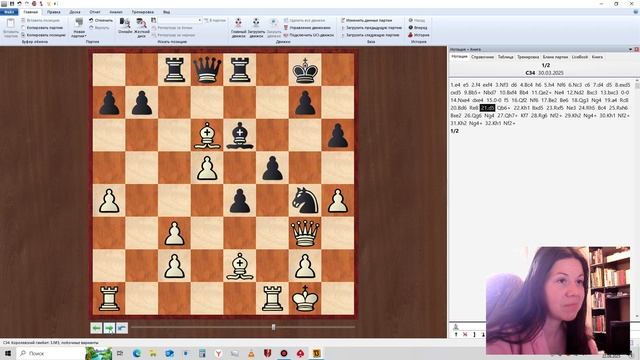Click Load previous game option
640x360 pixels.
(371, 27)
